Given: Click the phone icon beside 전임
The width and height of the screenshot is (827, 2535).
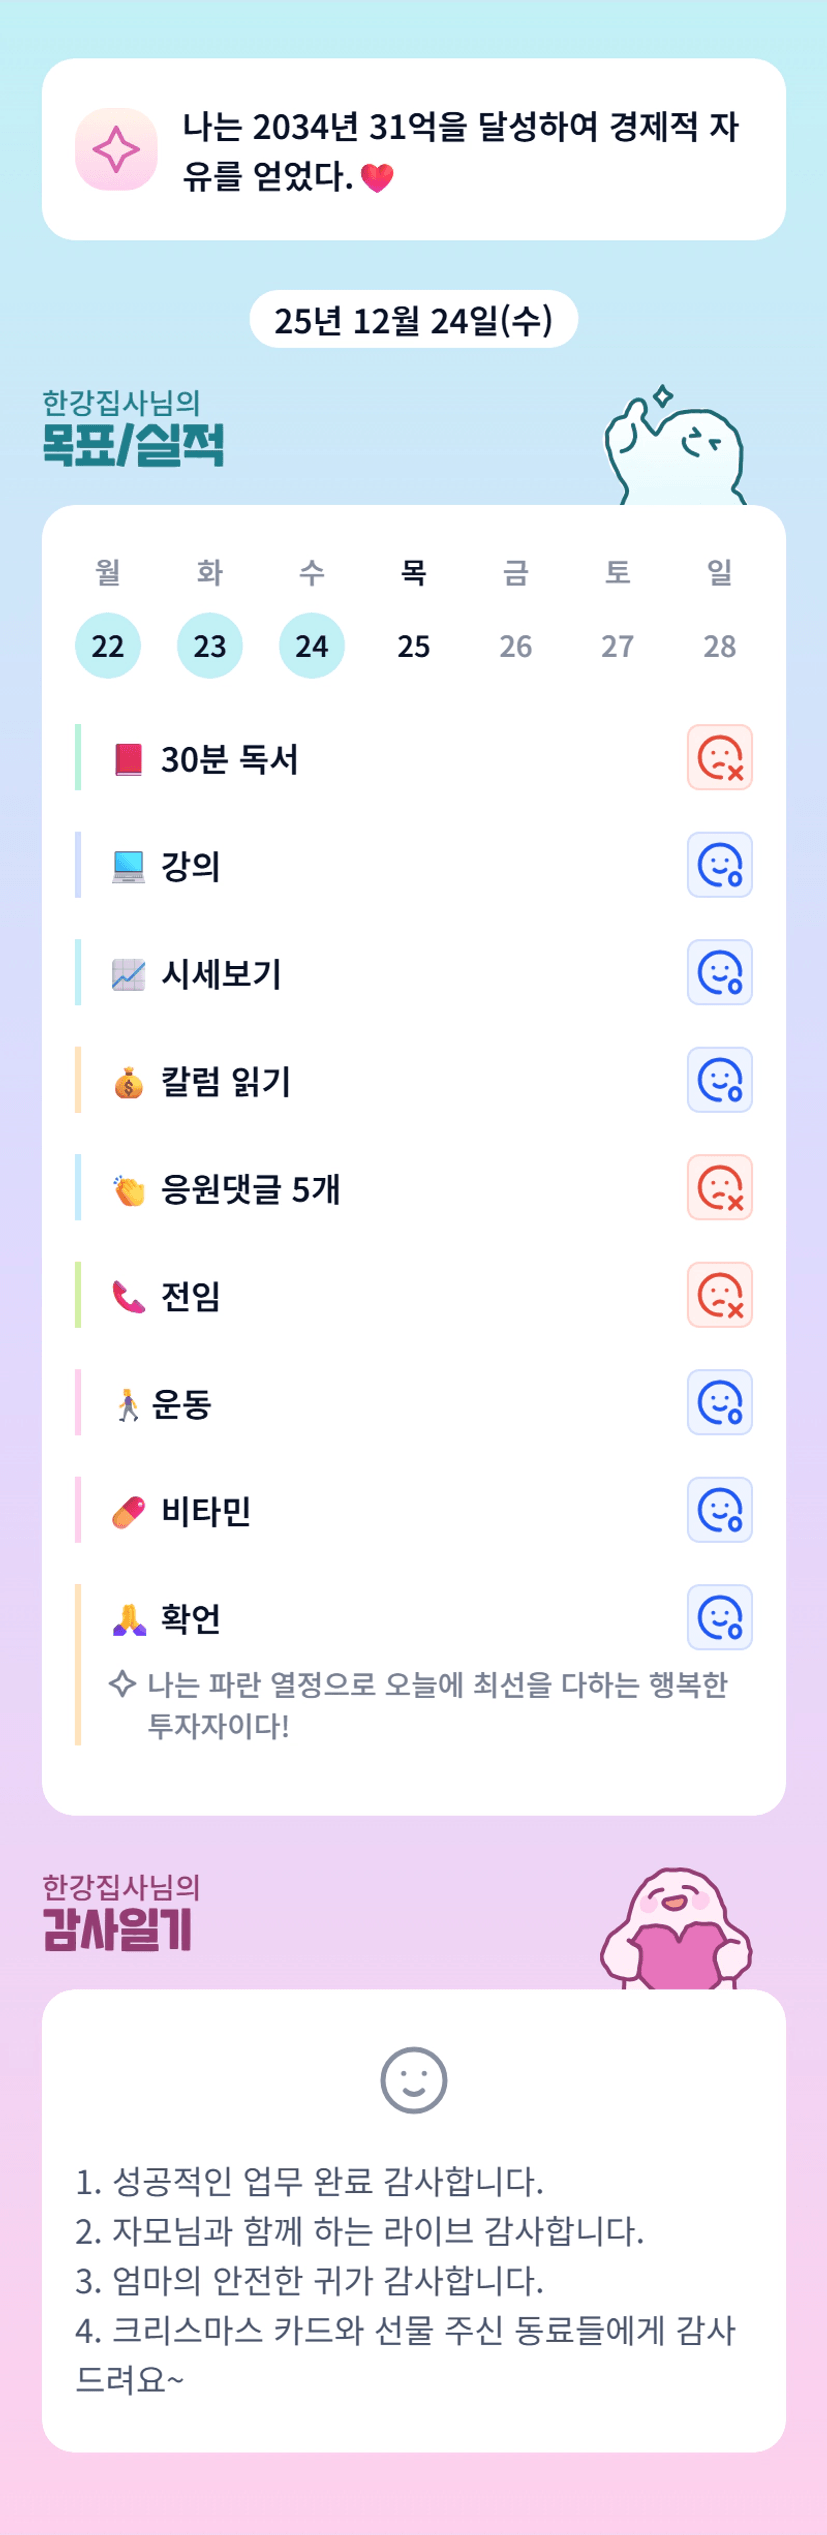Looking at the screenshot, I should [128, 1297].
